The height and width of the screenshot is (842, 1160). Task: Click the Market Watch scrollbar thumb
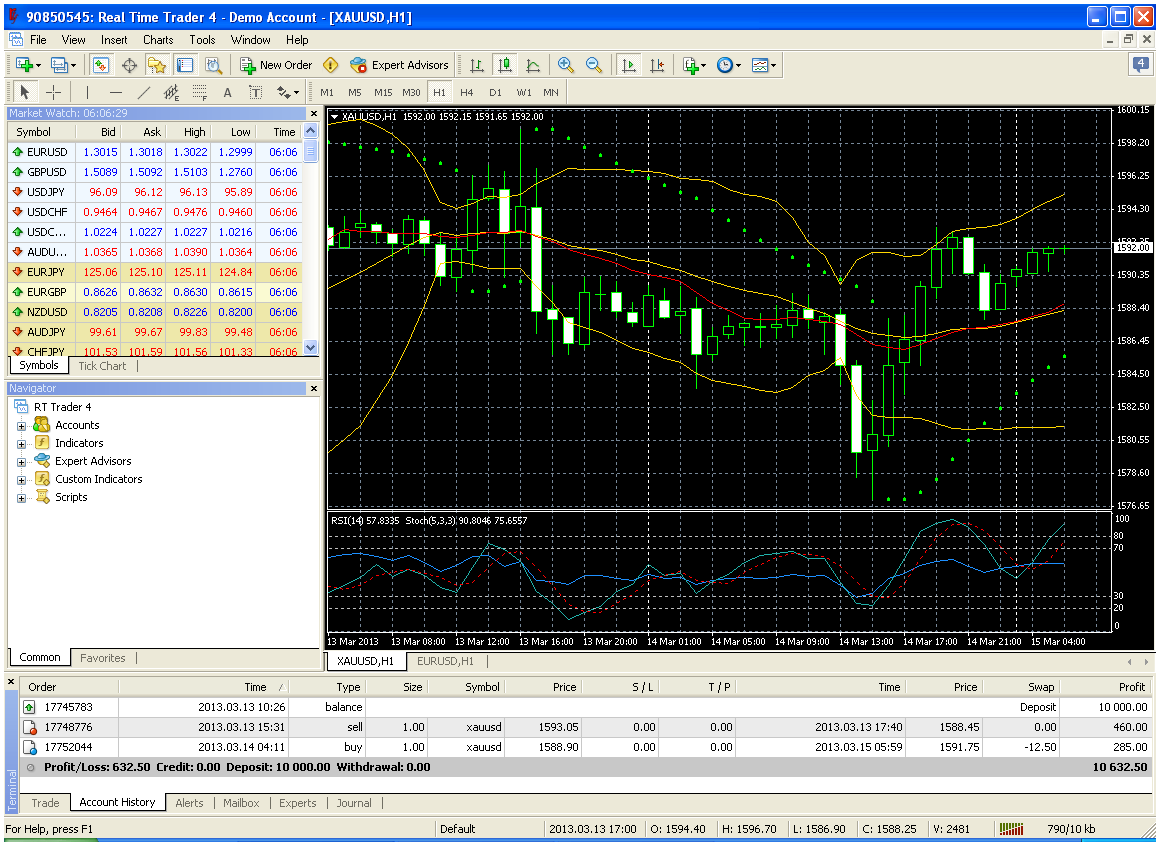click(x=311, y=151)
